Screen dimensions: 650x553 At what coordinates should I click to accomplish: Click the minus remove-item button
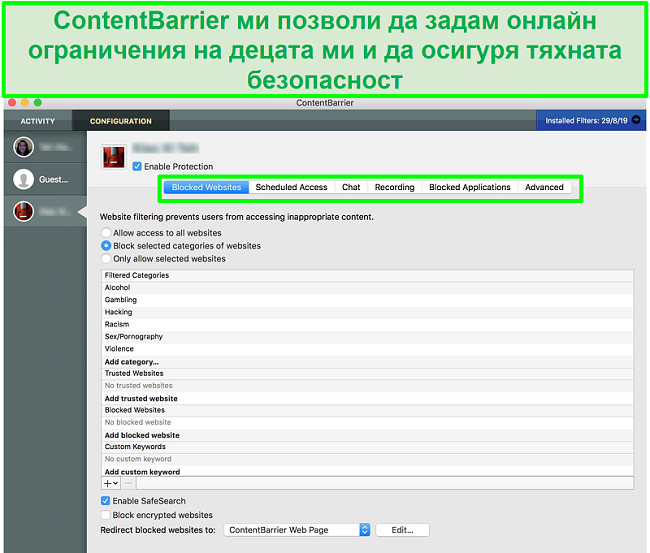[x=129, y=483]
